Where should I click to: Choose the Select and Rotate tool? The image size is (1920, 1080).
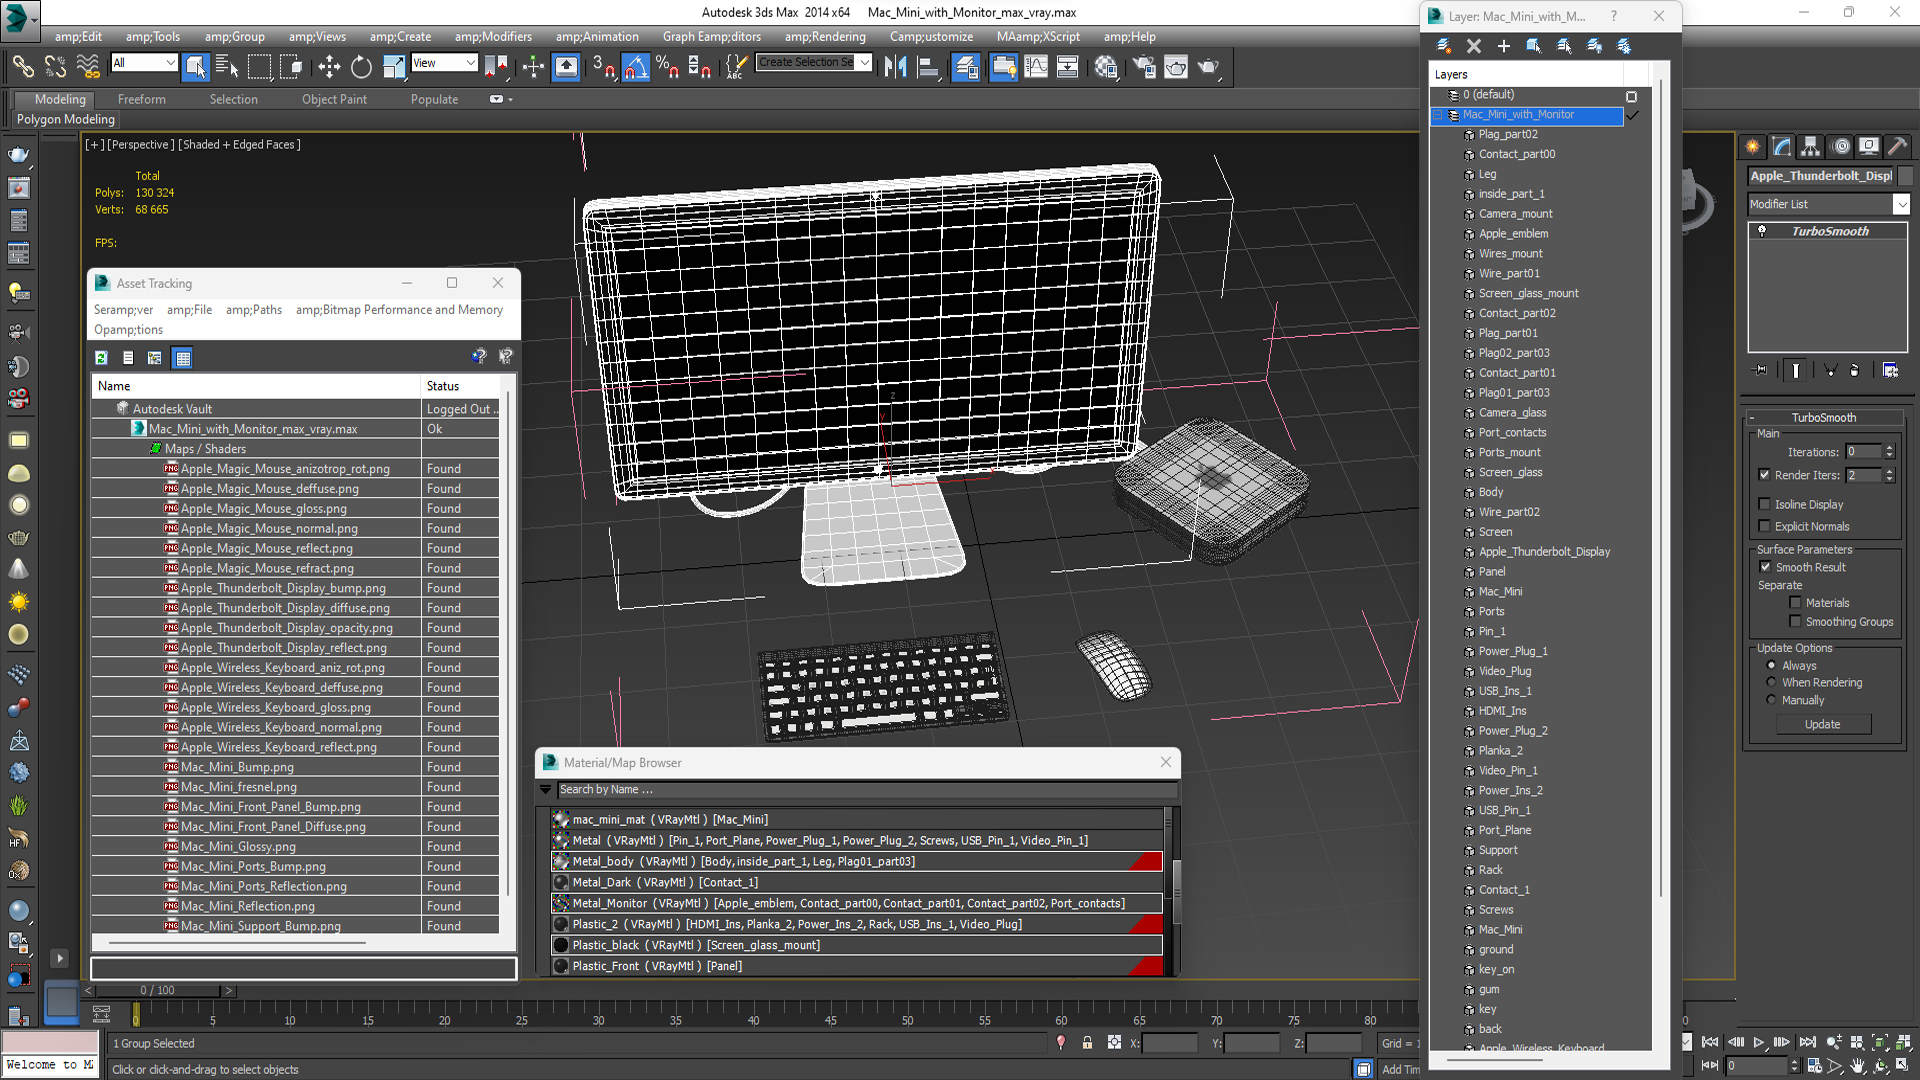click(361, 67)
